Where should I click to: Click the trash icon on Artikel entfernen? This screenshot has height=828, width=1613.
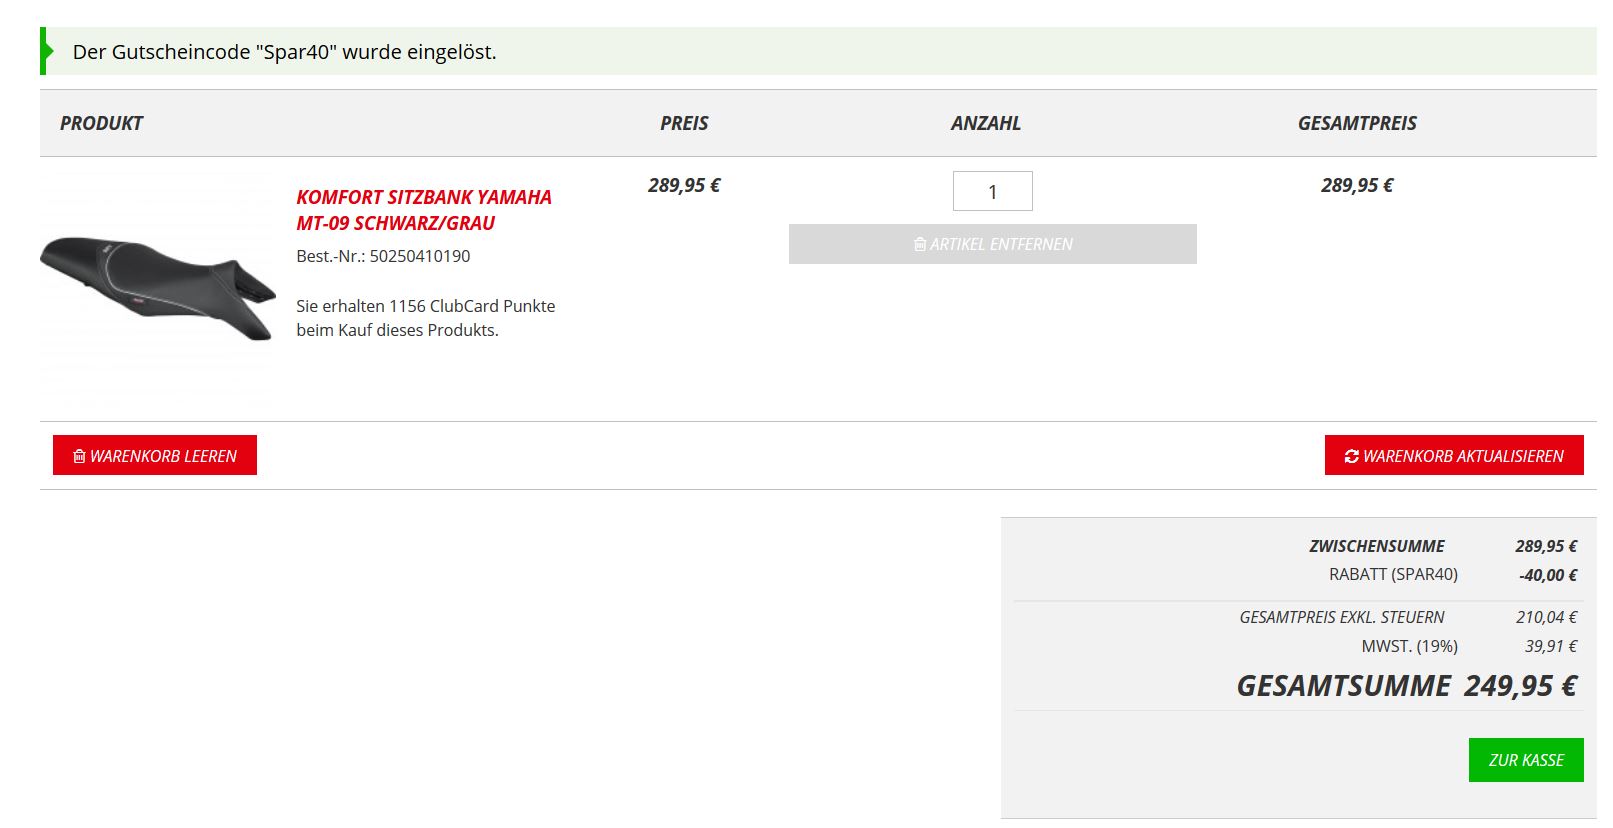click(919, 244)
